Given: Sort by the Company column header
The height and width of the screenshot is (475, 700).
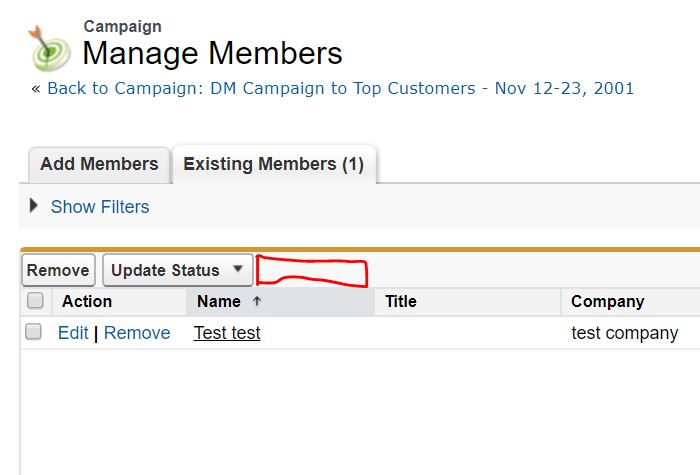Looking at the screenshot, I should click(608, 301).
